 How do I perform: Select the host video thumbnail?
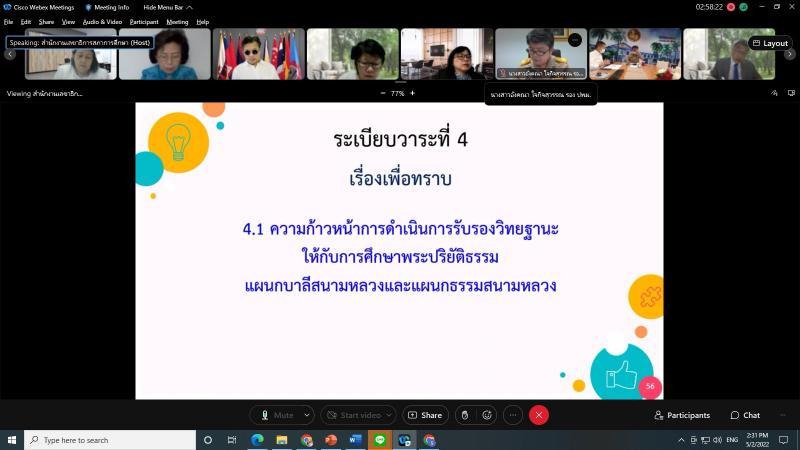tap(71, 54)
